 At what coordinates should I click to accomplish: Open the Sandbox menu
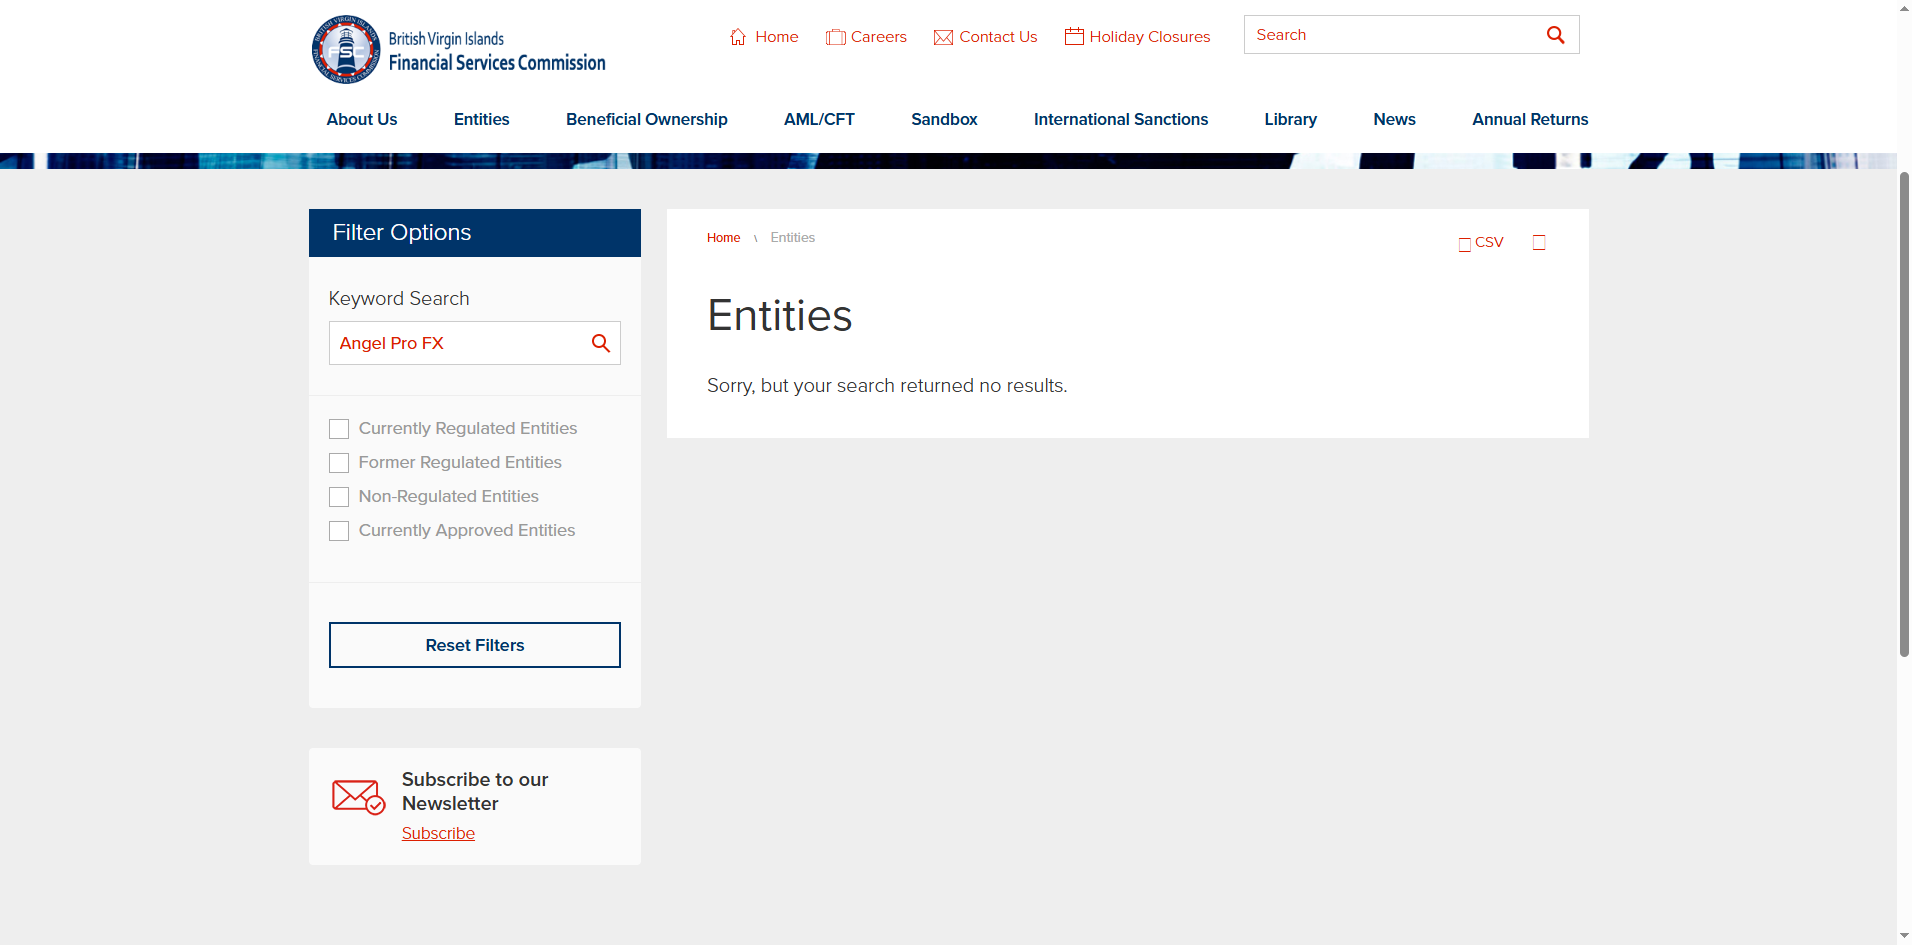pos(944,119)
